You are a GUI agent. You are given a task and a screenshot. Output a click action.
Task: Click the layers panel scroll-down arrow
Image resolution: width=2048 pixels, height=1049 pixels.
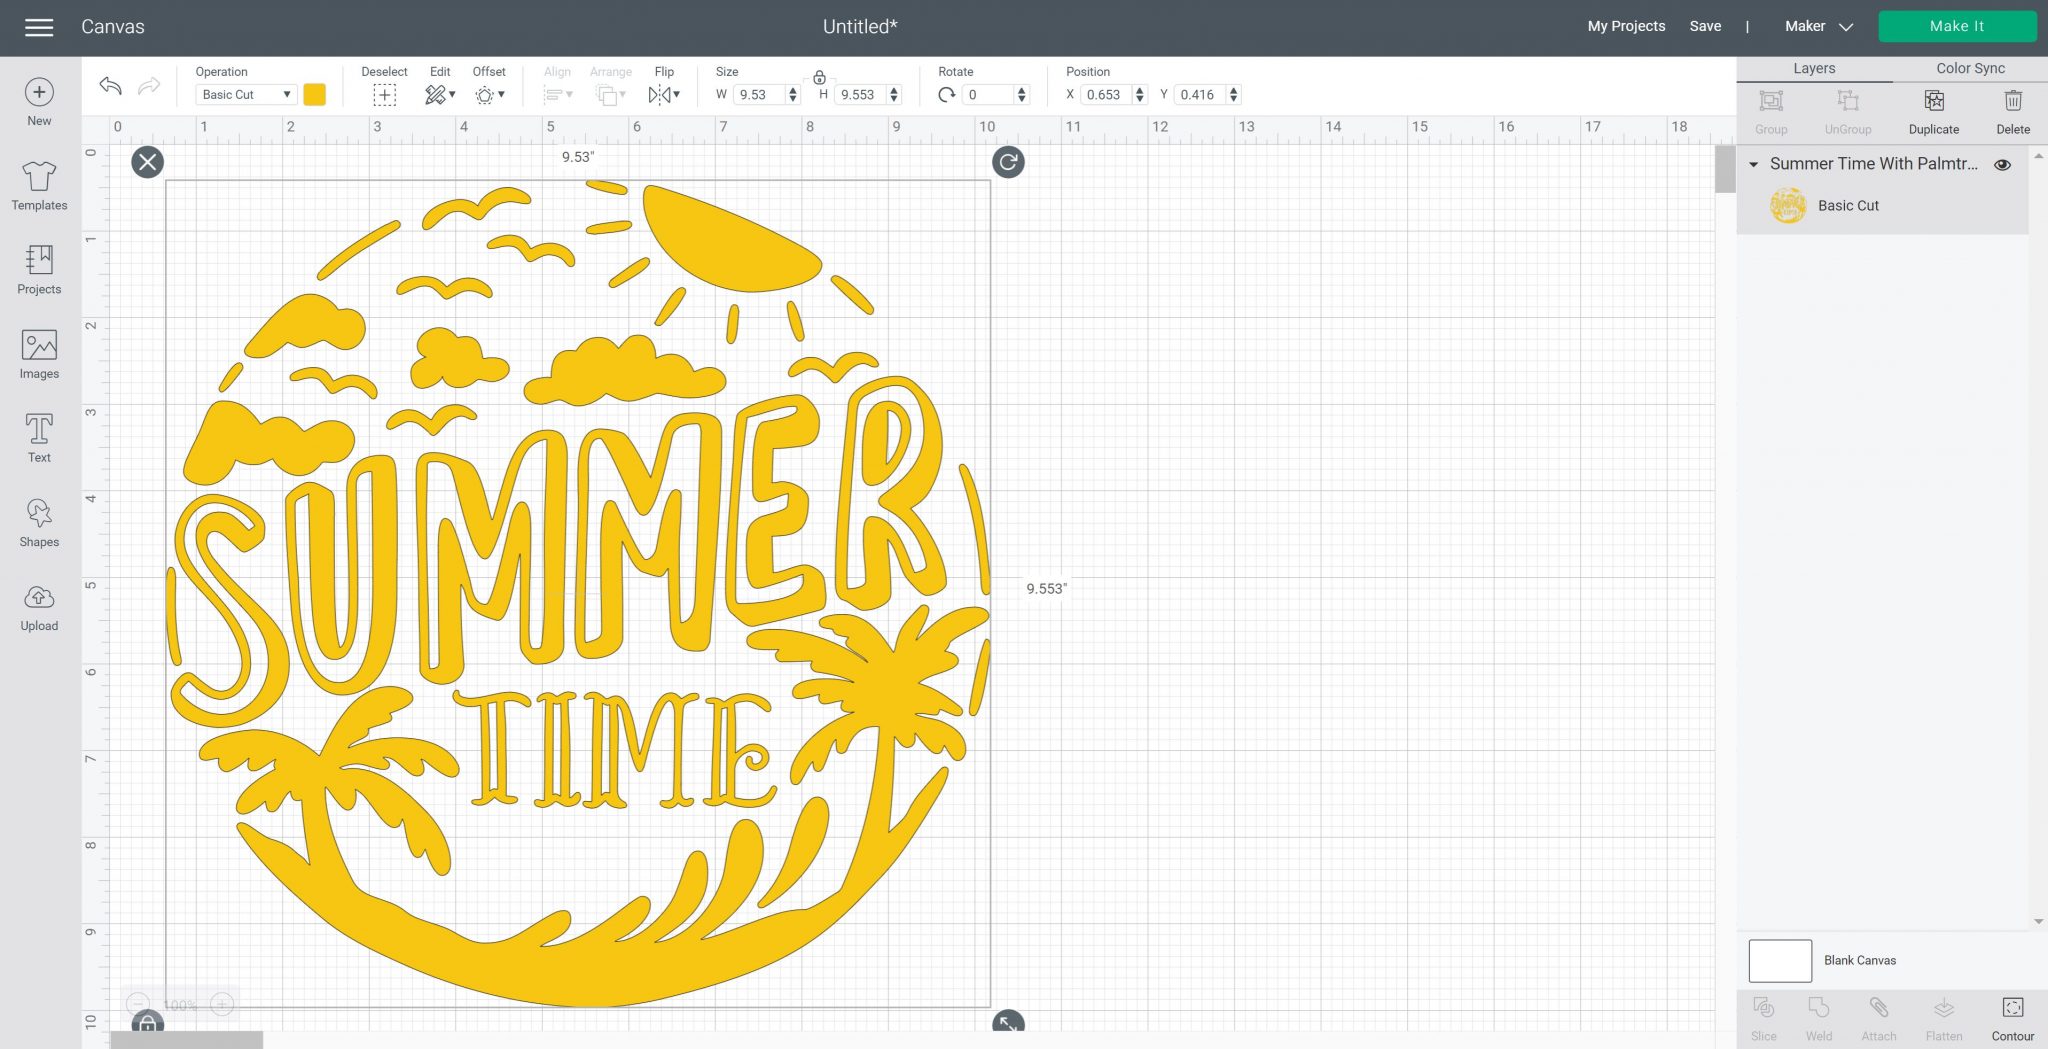click(x=2038, y=922)
